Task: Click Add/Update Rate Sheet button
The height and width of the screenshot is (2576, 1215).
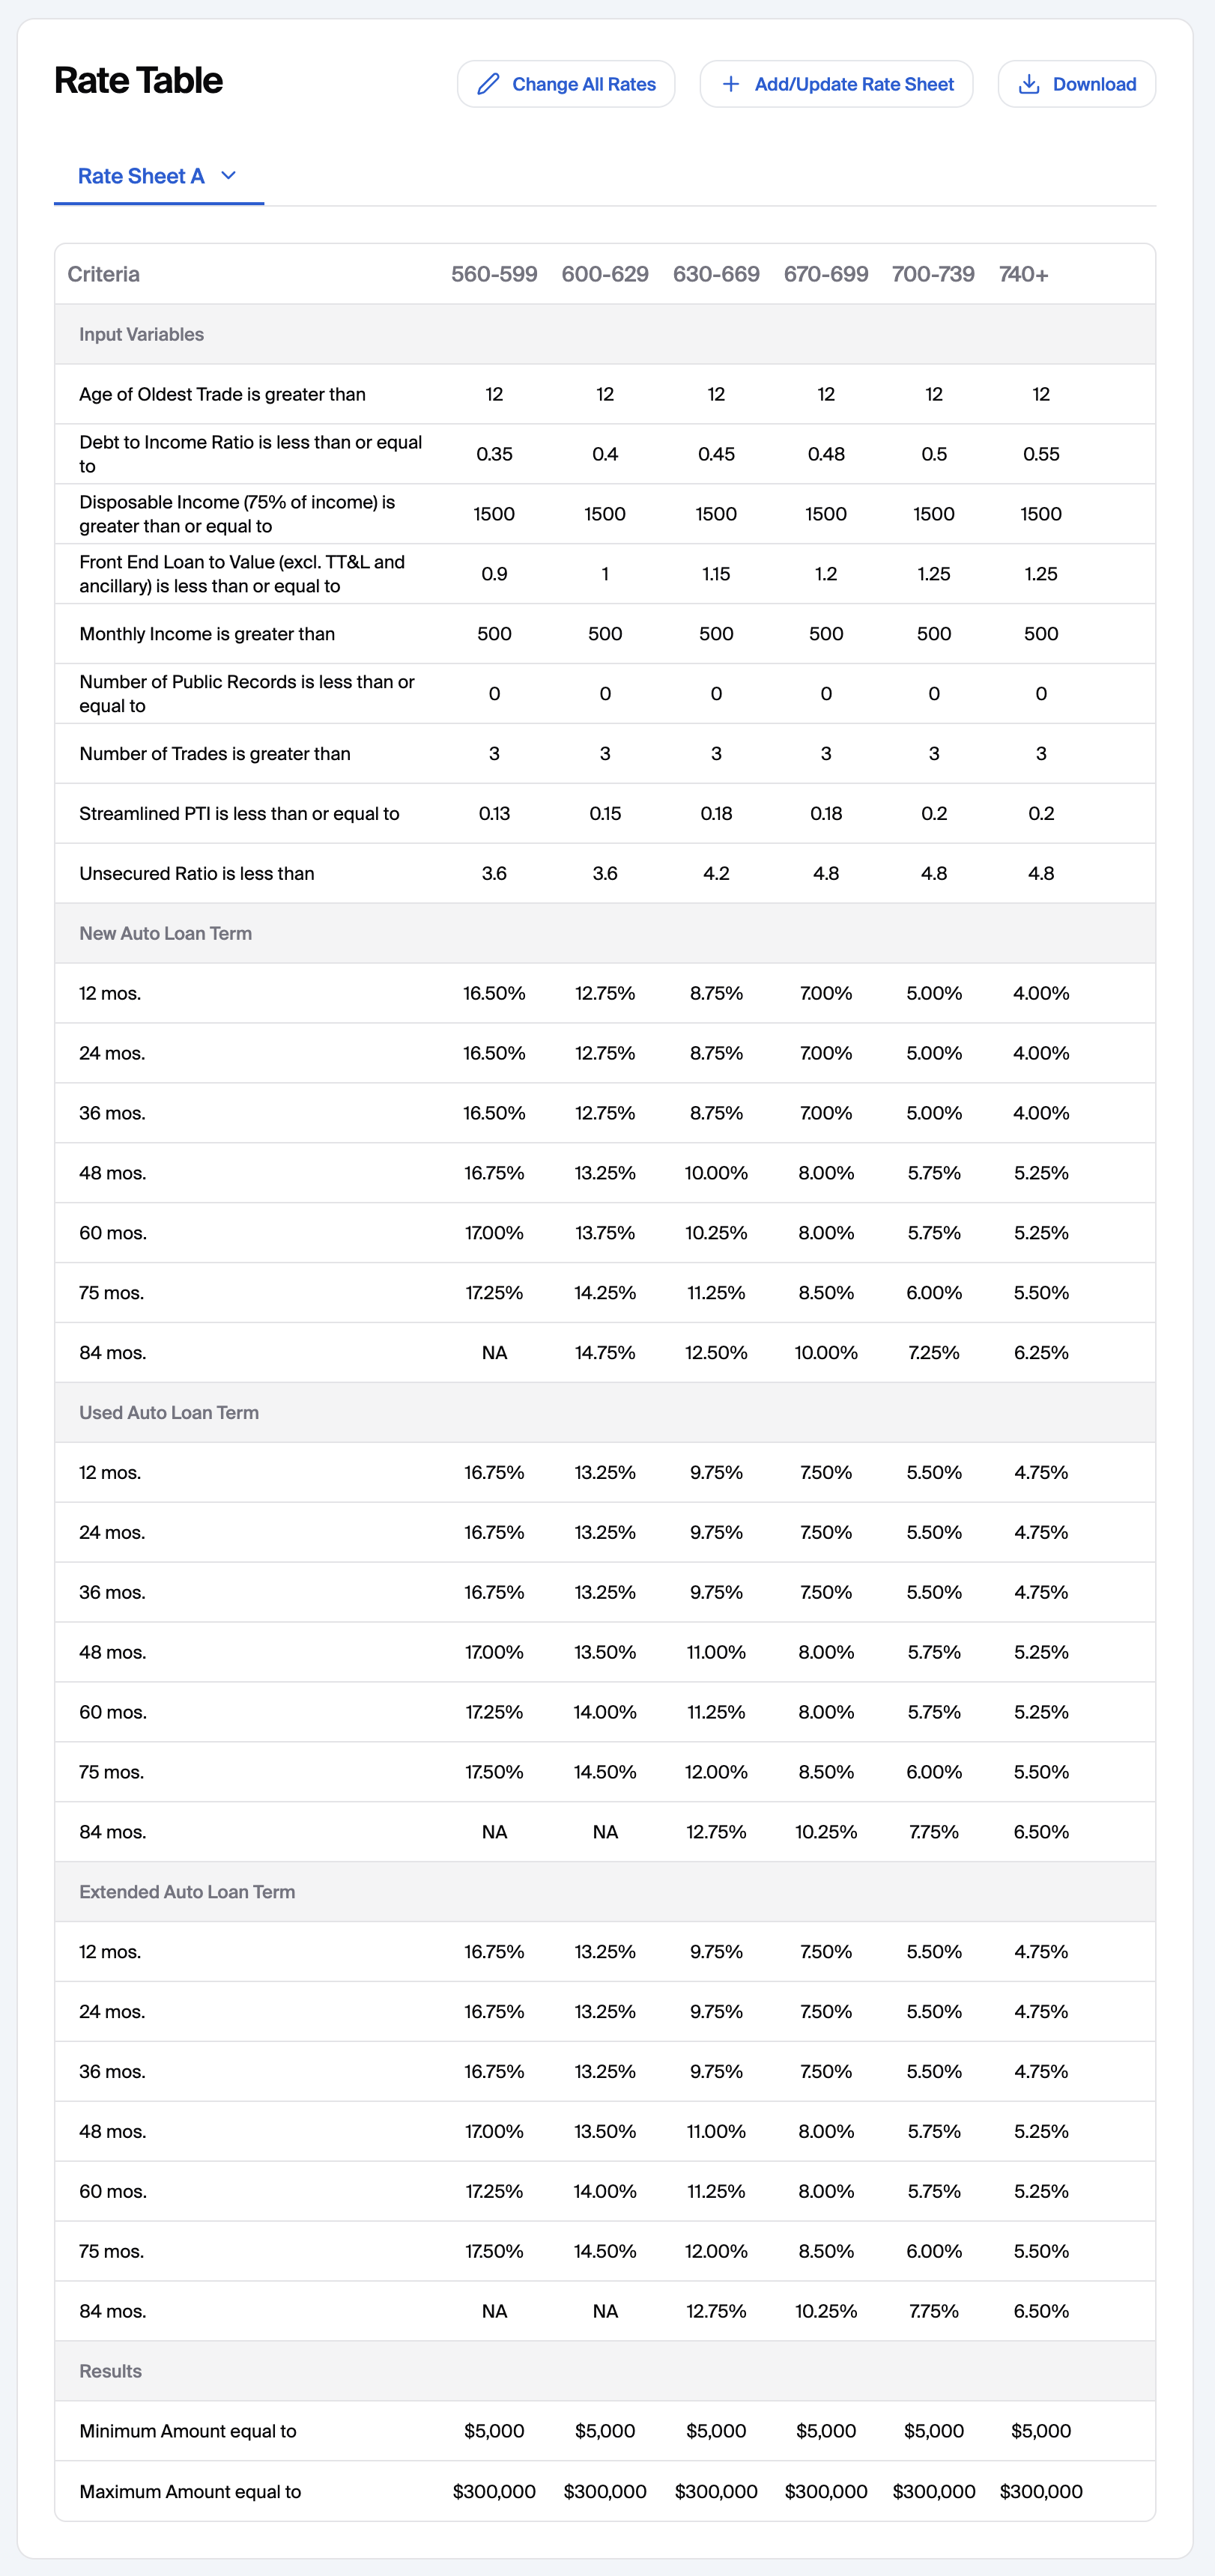Action: 836,84
